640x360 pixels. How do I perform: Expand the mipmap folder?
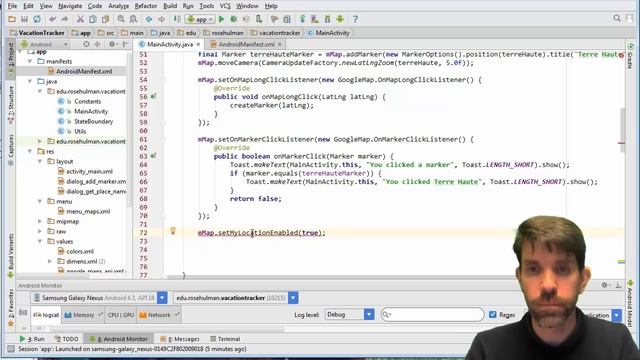(40, 221)
